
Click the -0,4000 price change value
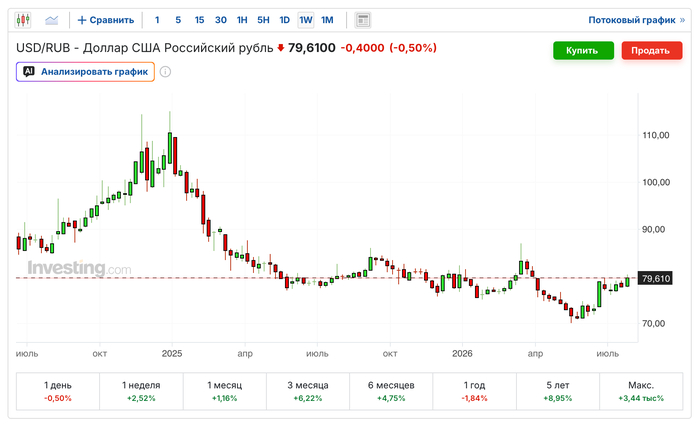coord(362,48)
